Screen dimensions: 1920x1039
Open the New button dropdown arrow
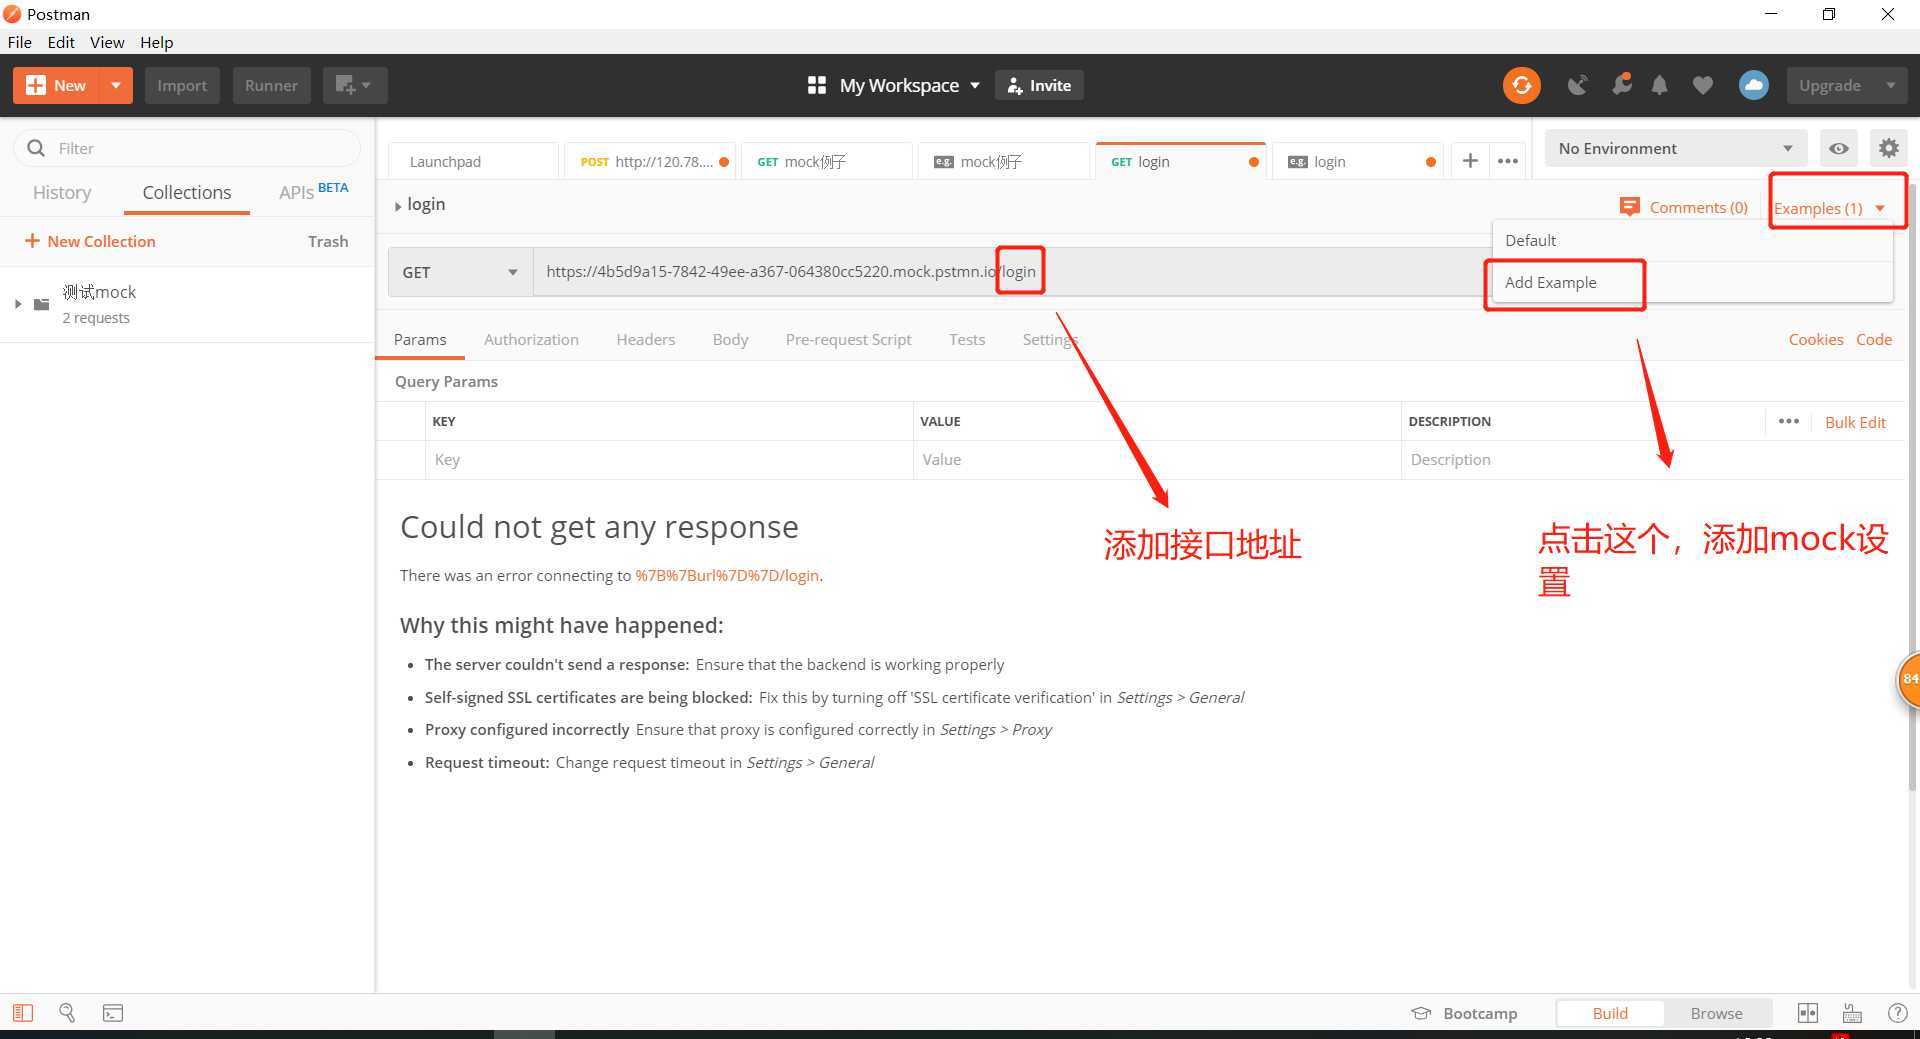(116, 85)
